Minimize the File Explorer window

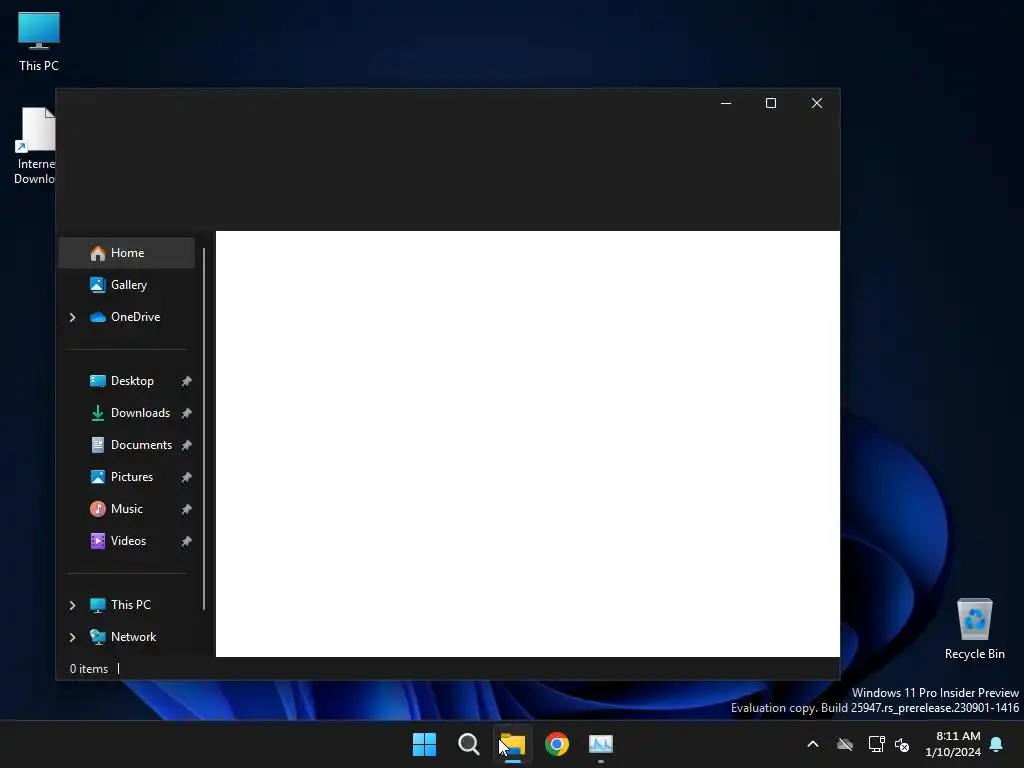pos(726,103)
